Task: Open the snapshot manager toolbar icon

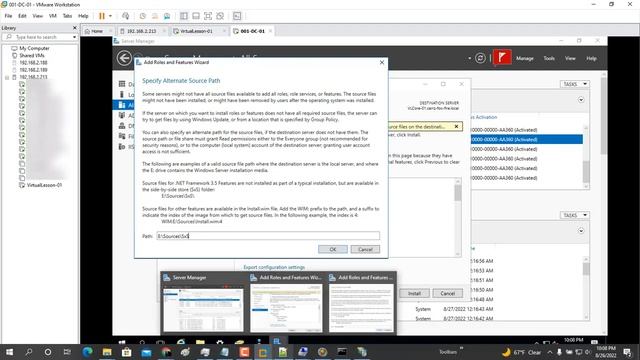Action: pos(167,16)
